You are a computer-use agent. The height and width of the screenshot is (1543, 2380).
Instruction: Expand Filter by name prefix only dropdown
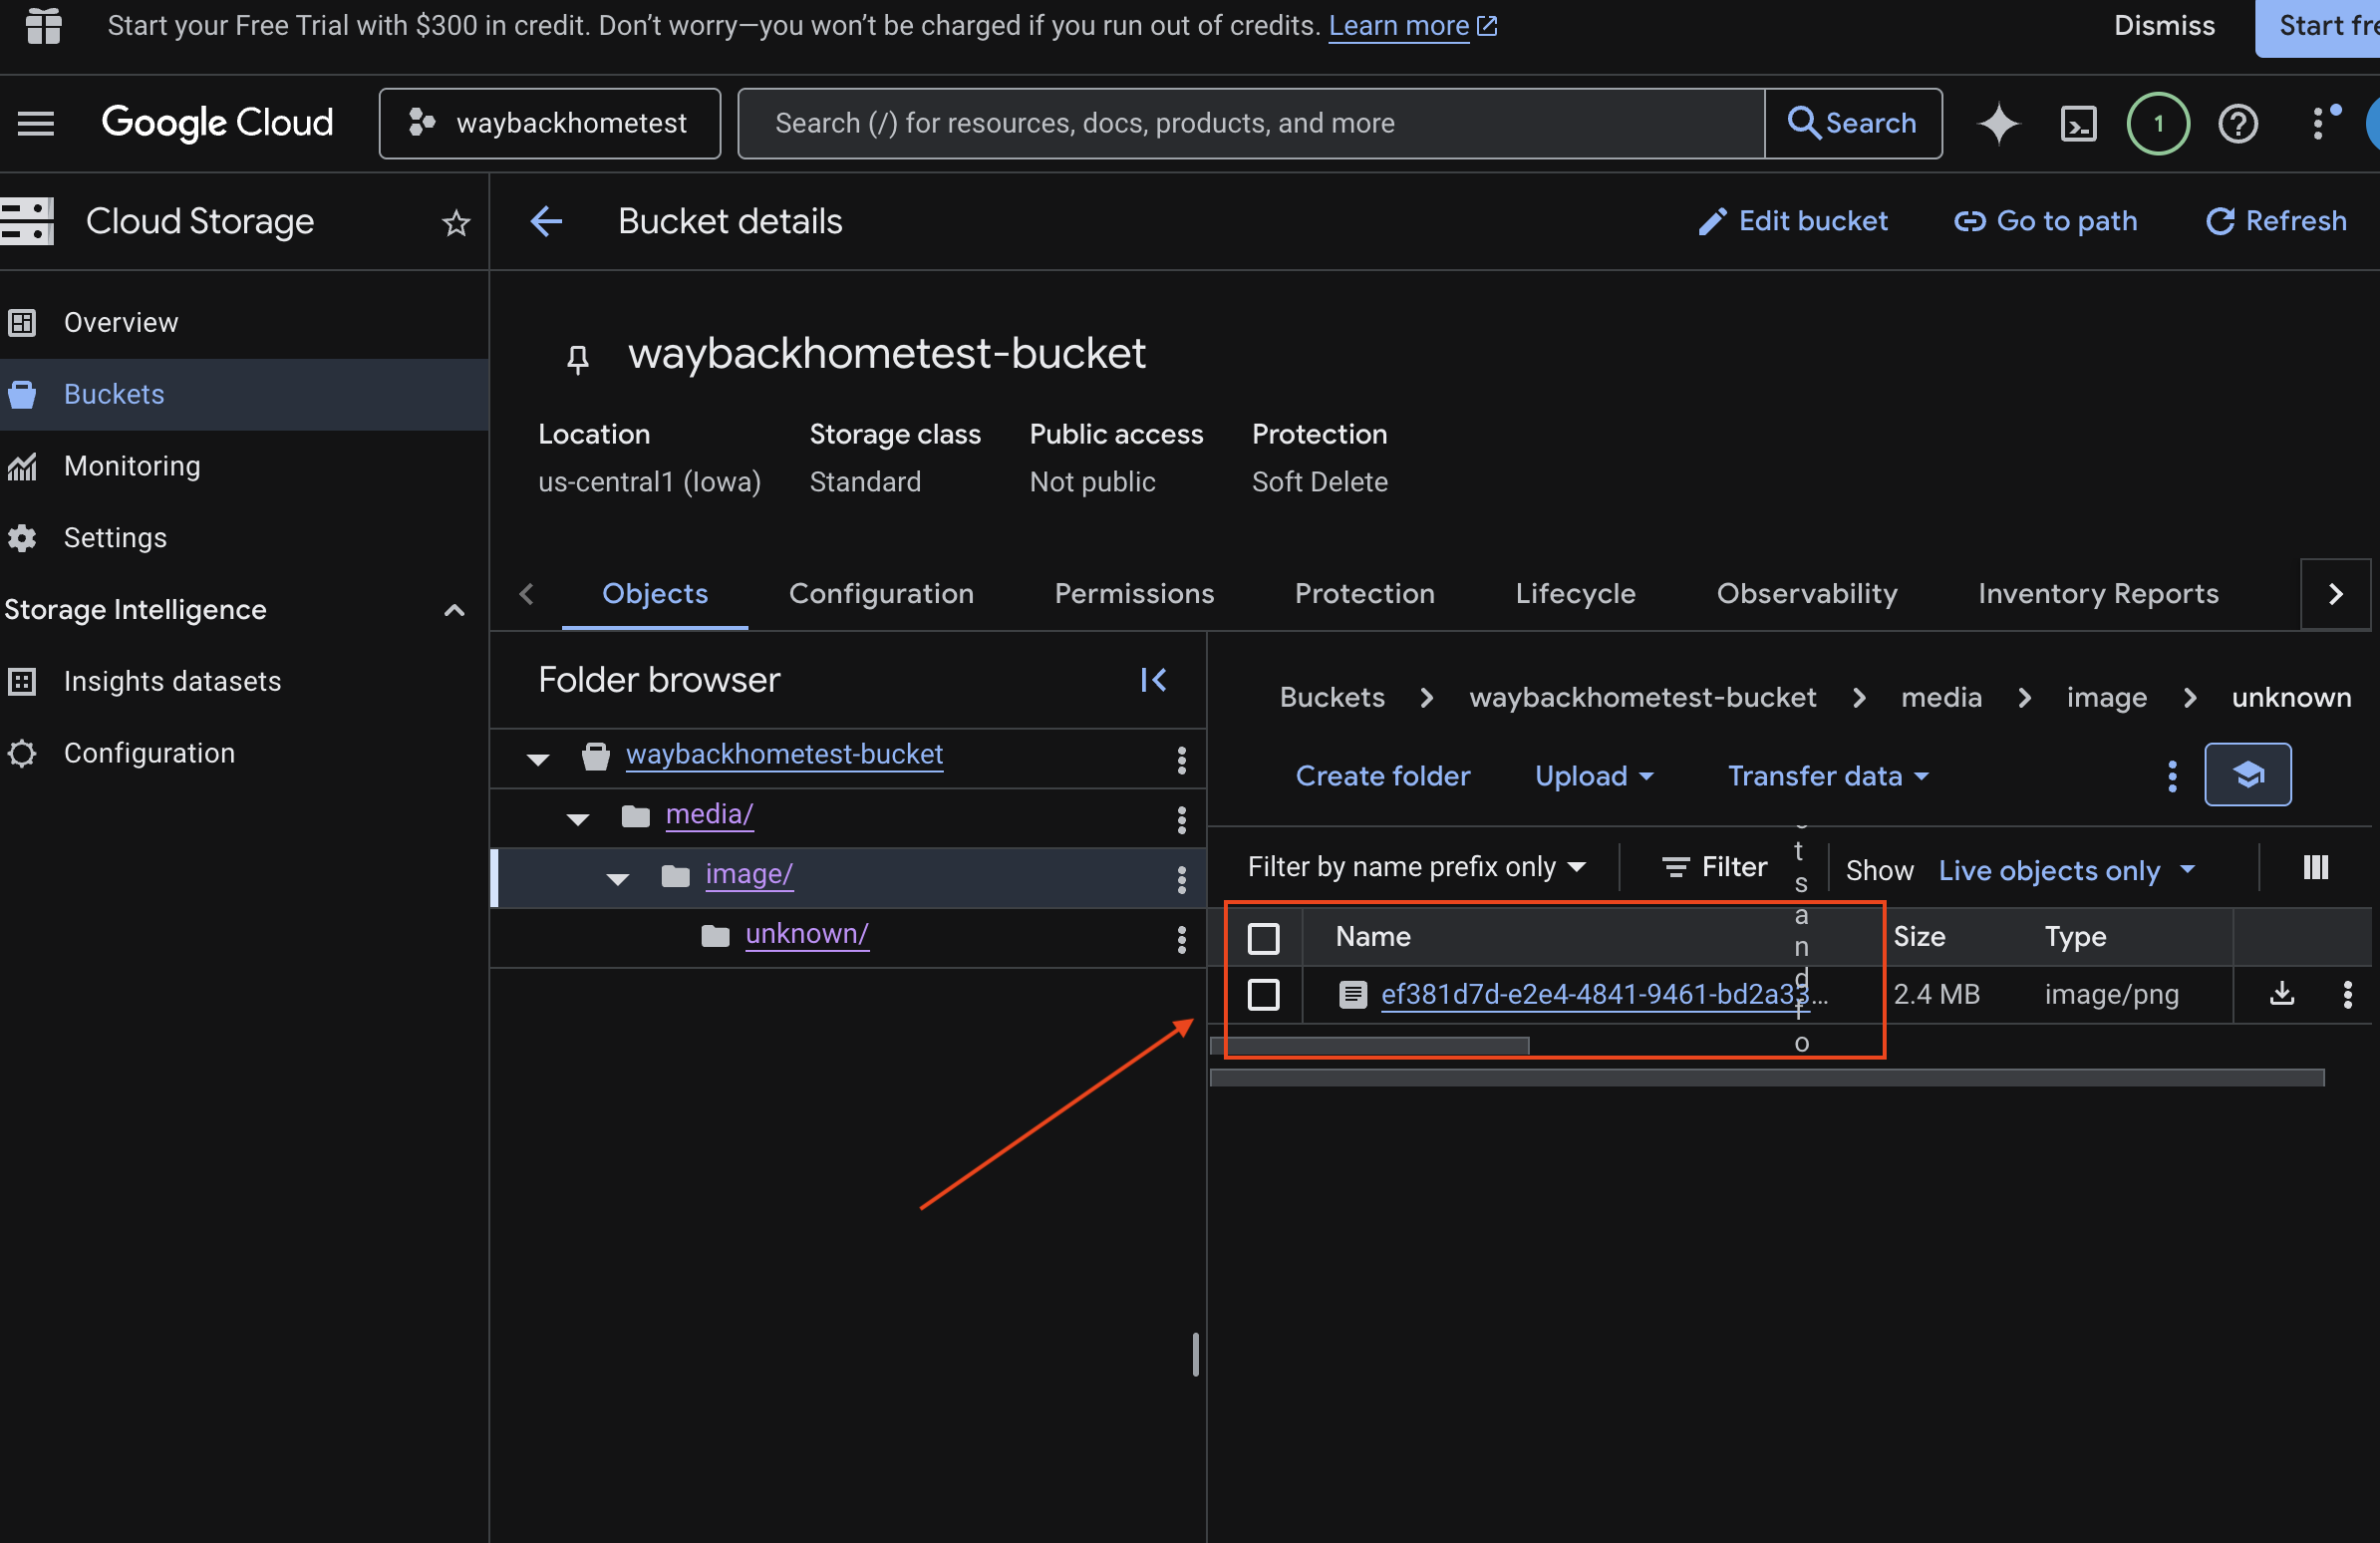tap(1416, 867)
